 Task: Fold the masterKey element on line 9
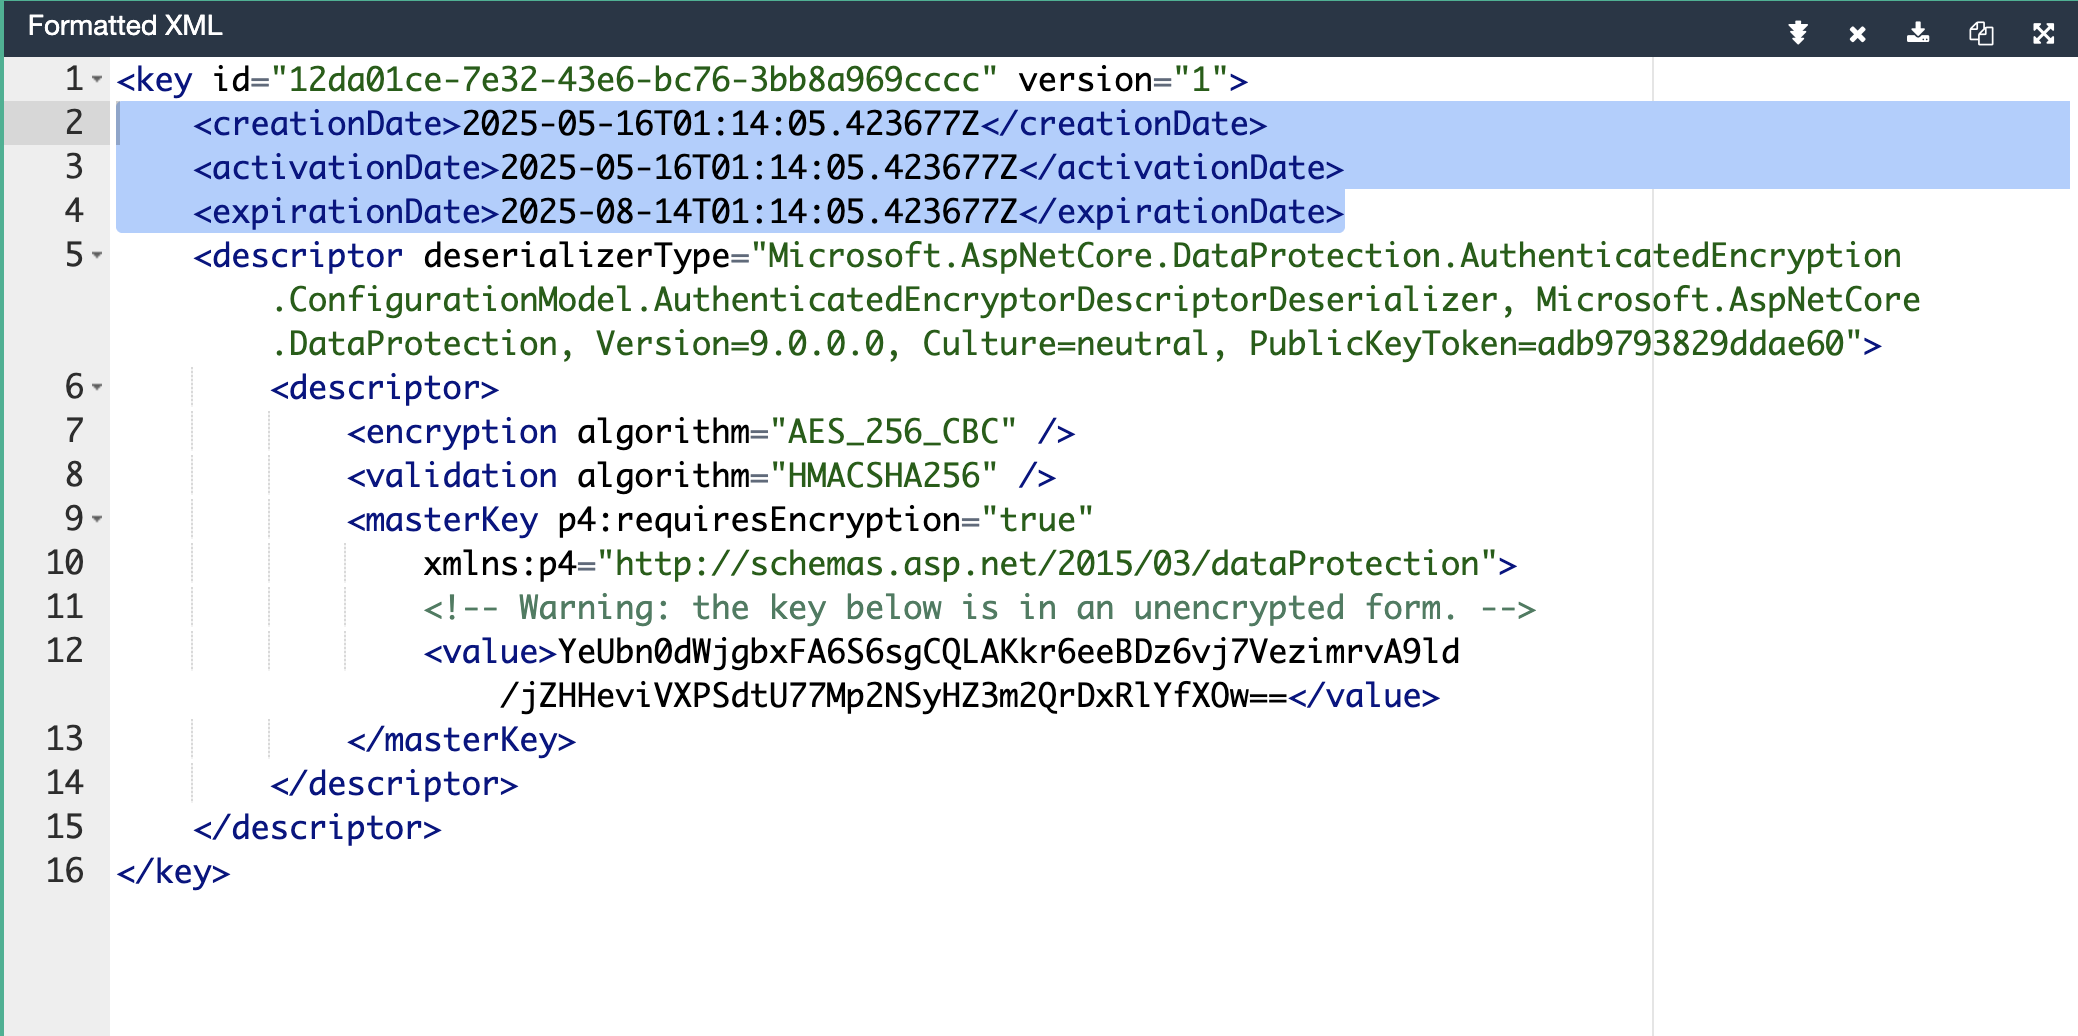coord(97,519)
